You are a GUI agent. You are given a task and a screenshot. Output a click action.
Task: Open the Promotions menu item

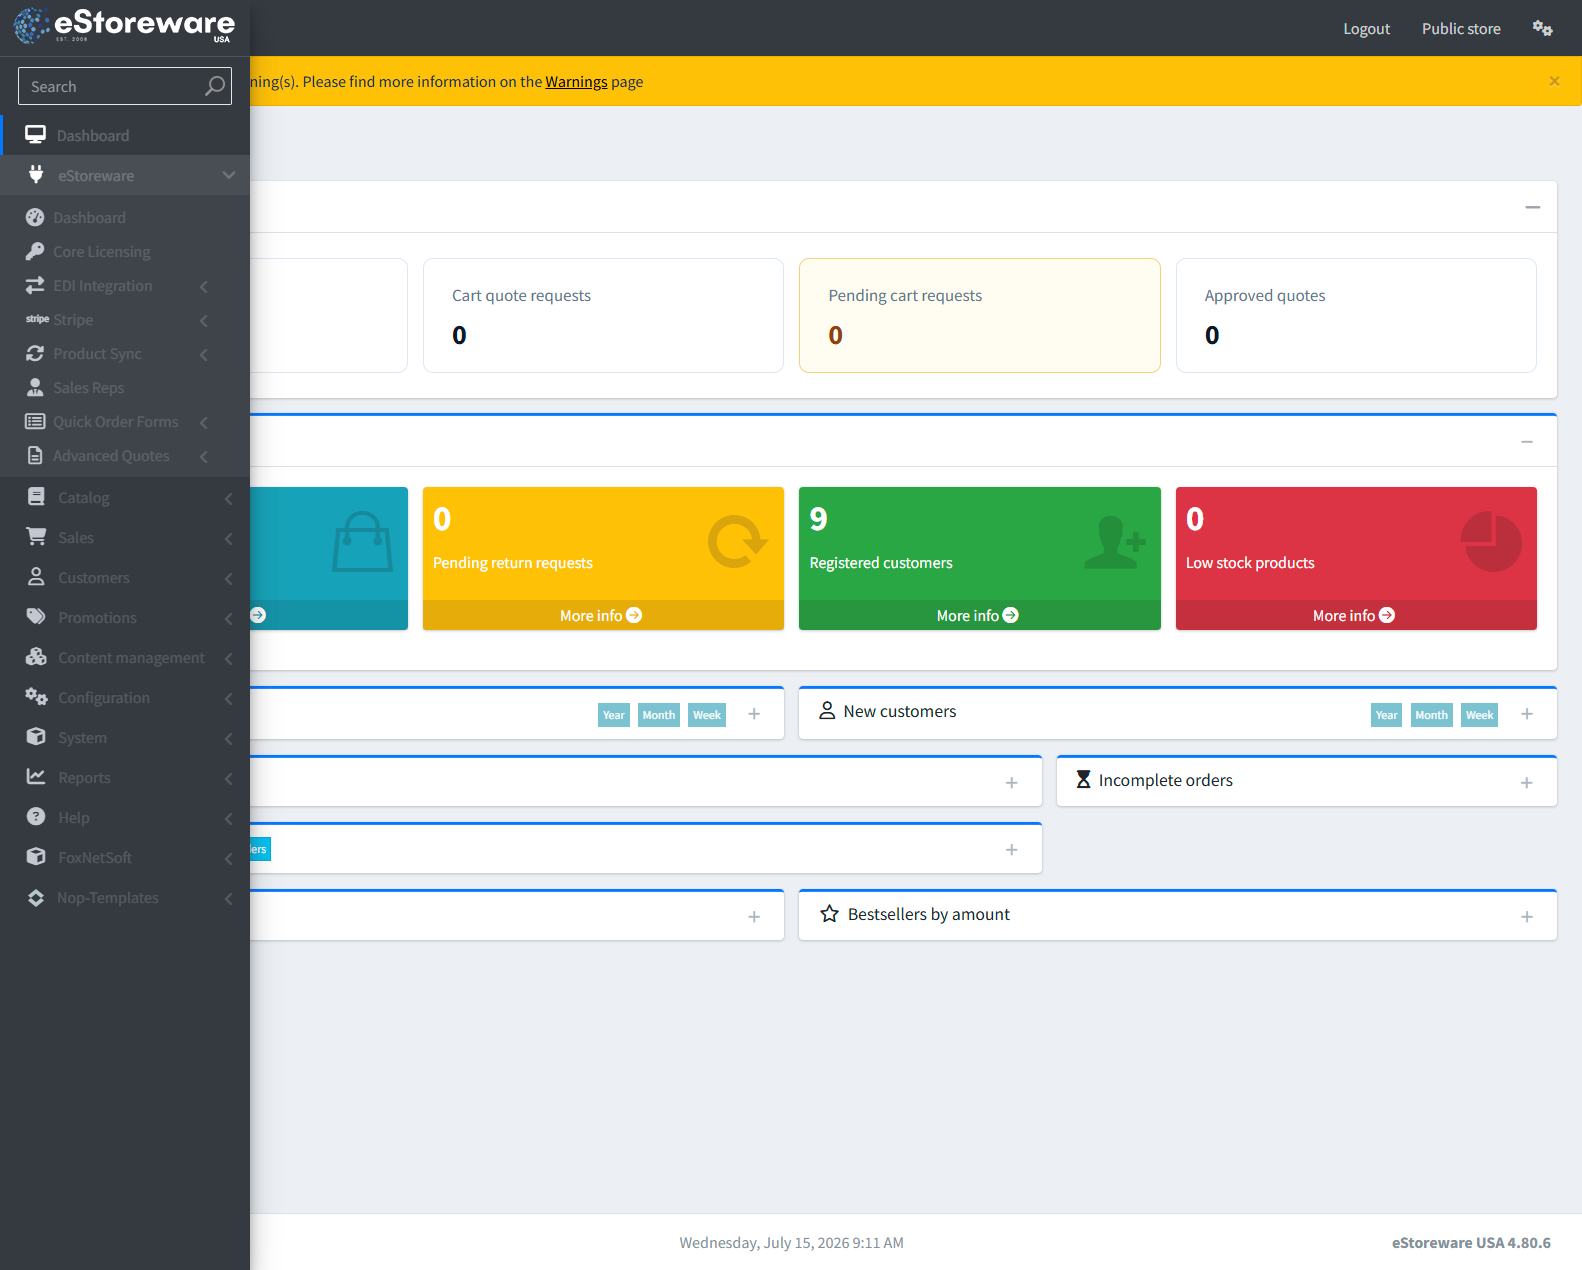(125, 617)
